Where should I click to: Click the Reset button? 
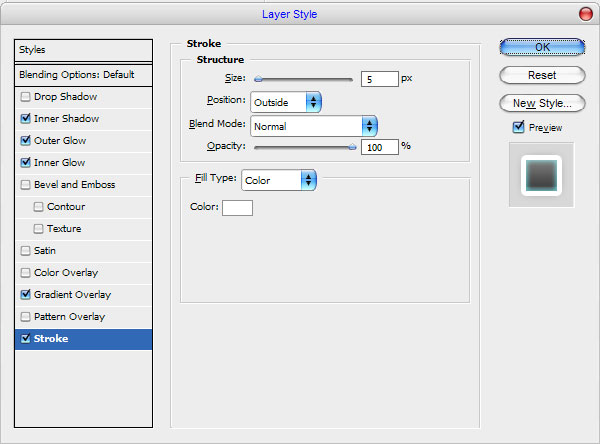542,75
